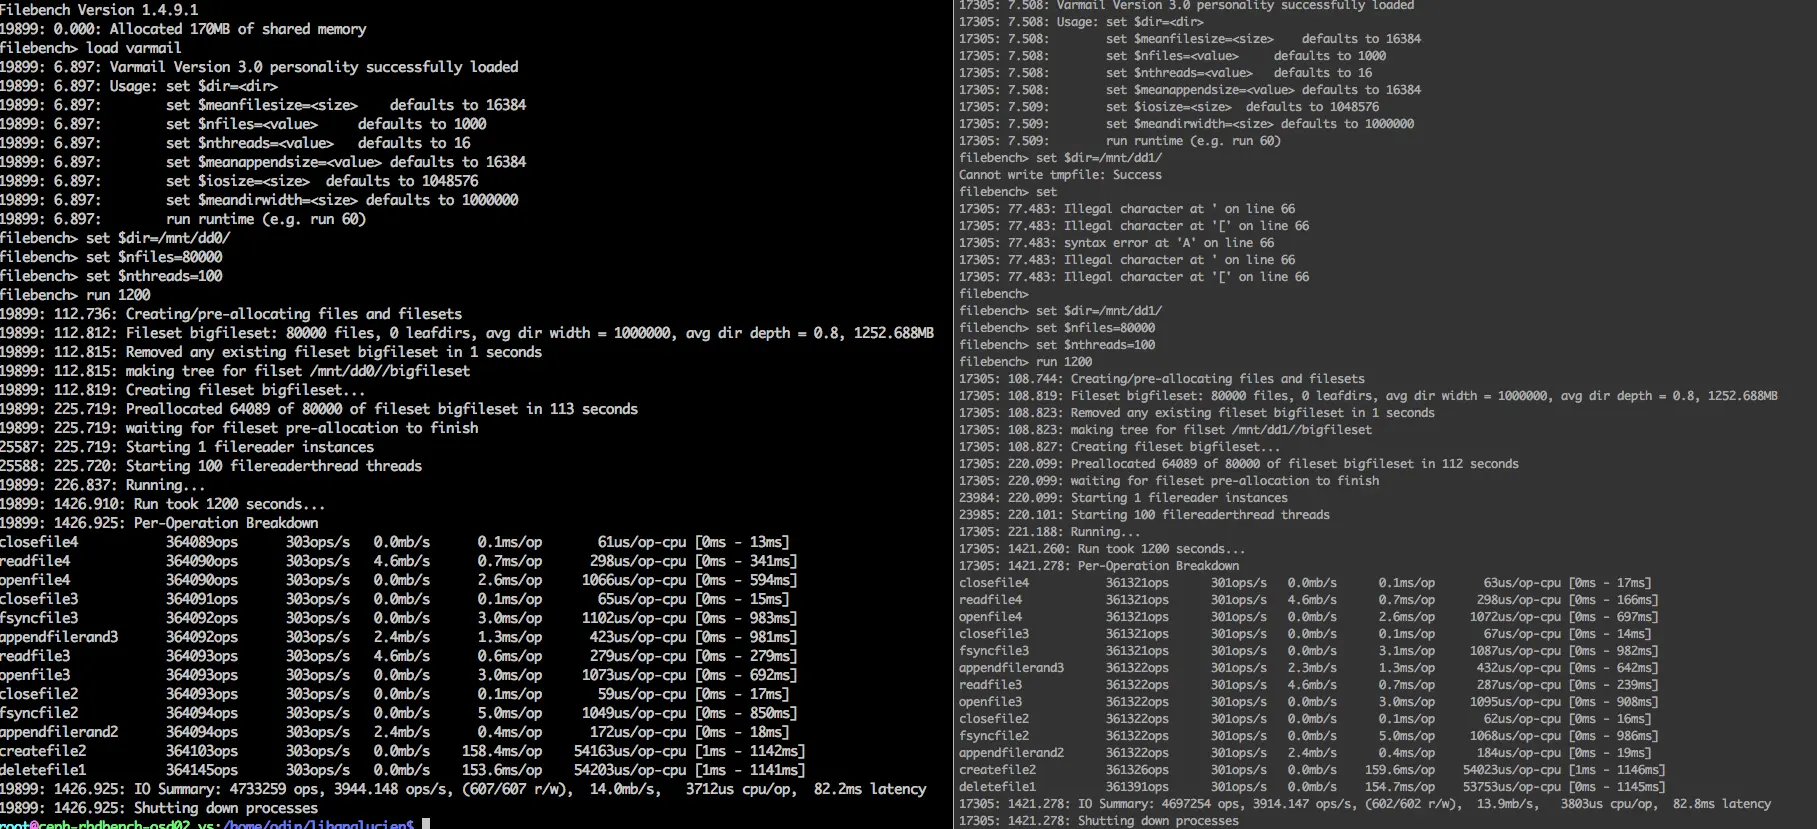Click 'Cannot write tmpfile: Success' message
1817x829 pixels.
tap(1060, 175)
